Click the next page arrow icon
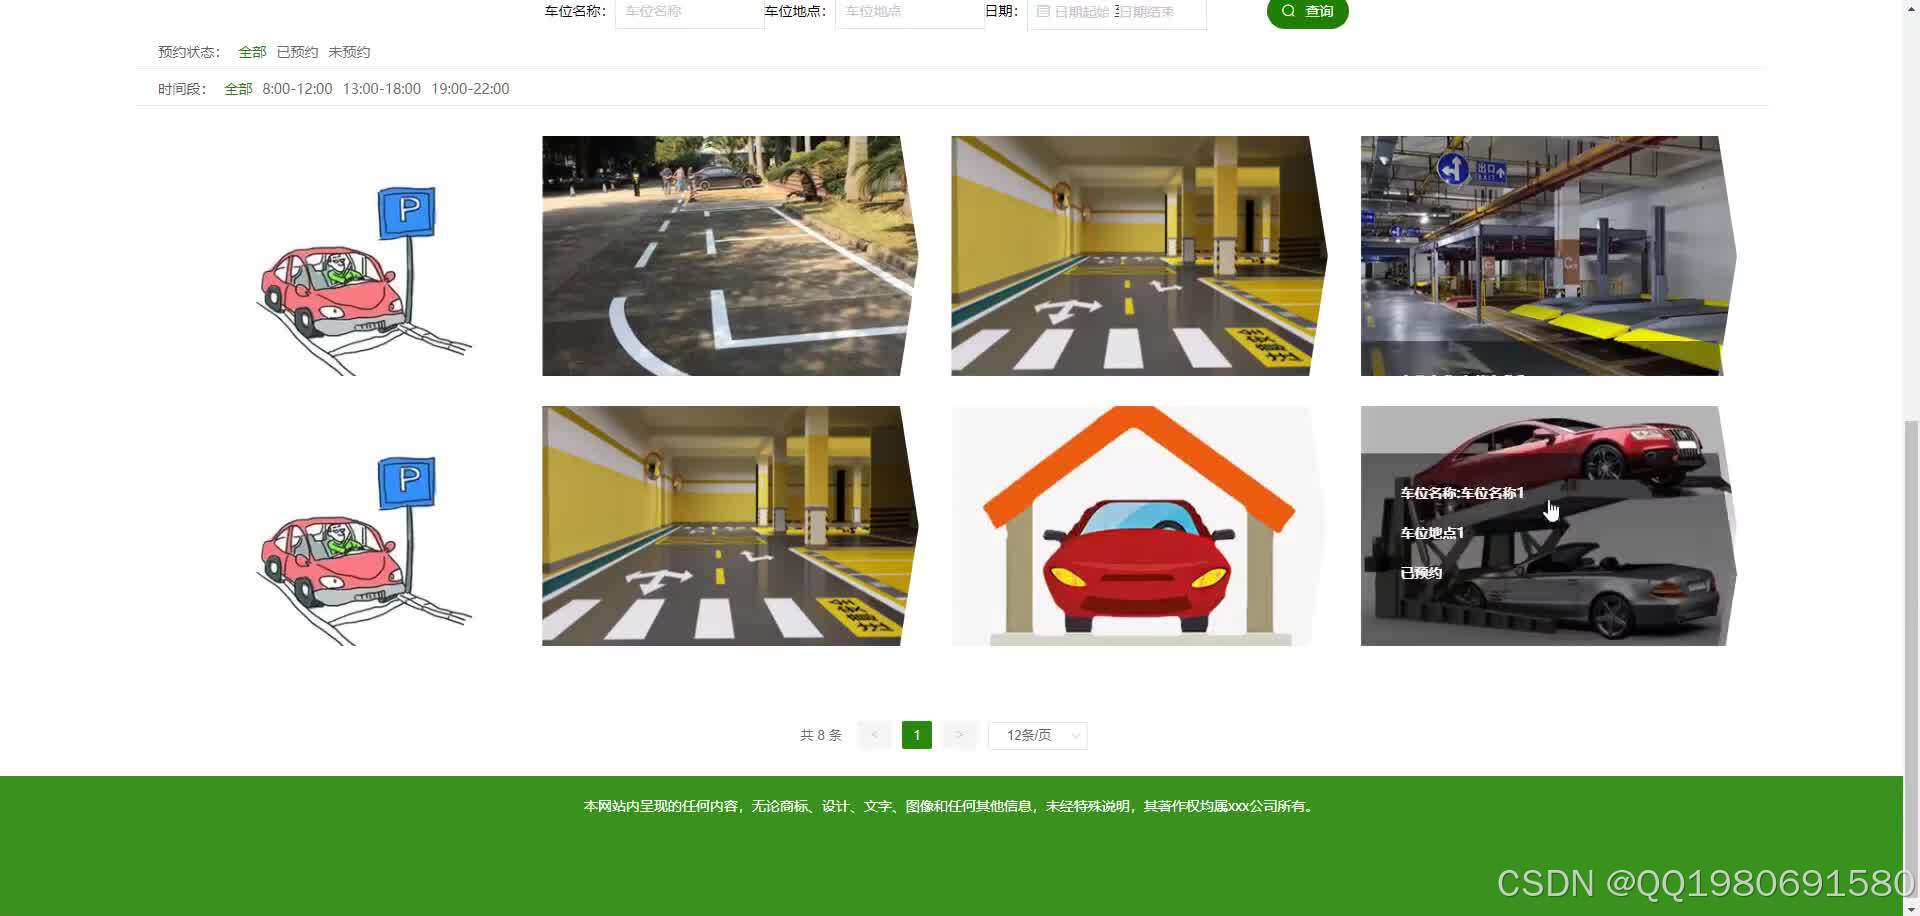The height and width of the screenshot is (916, 1920). 959,734
